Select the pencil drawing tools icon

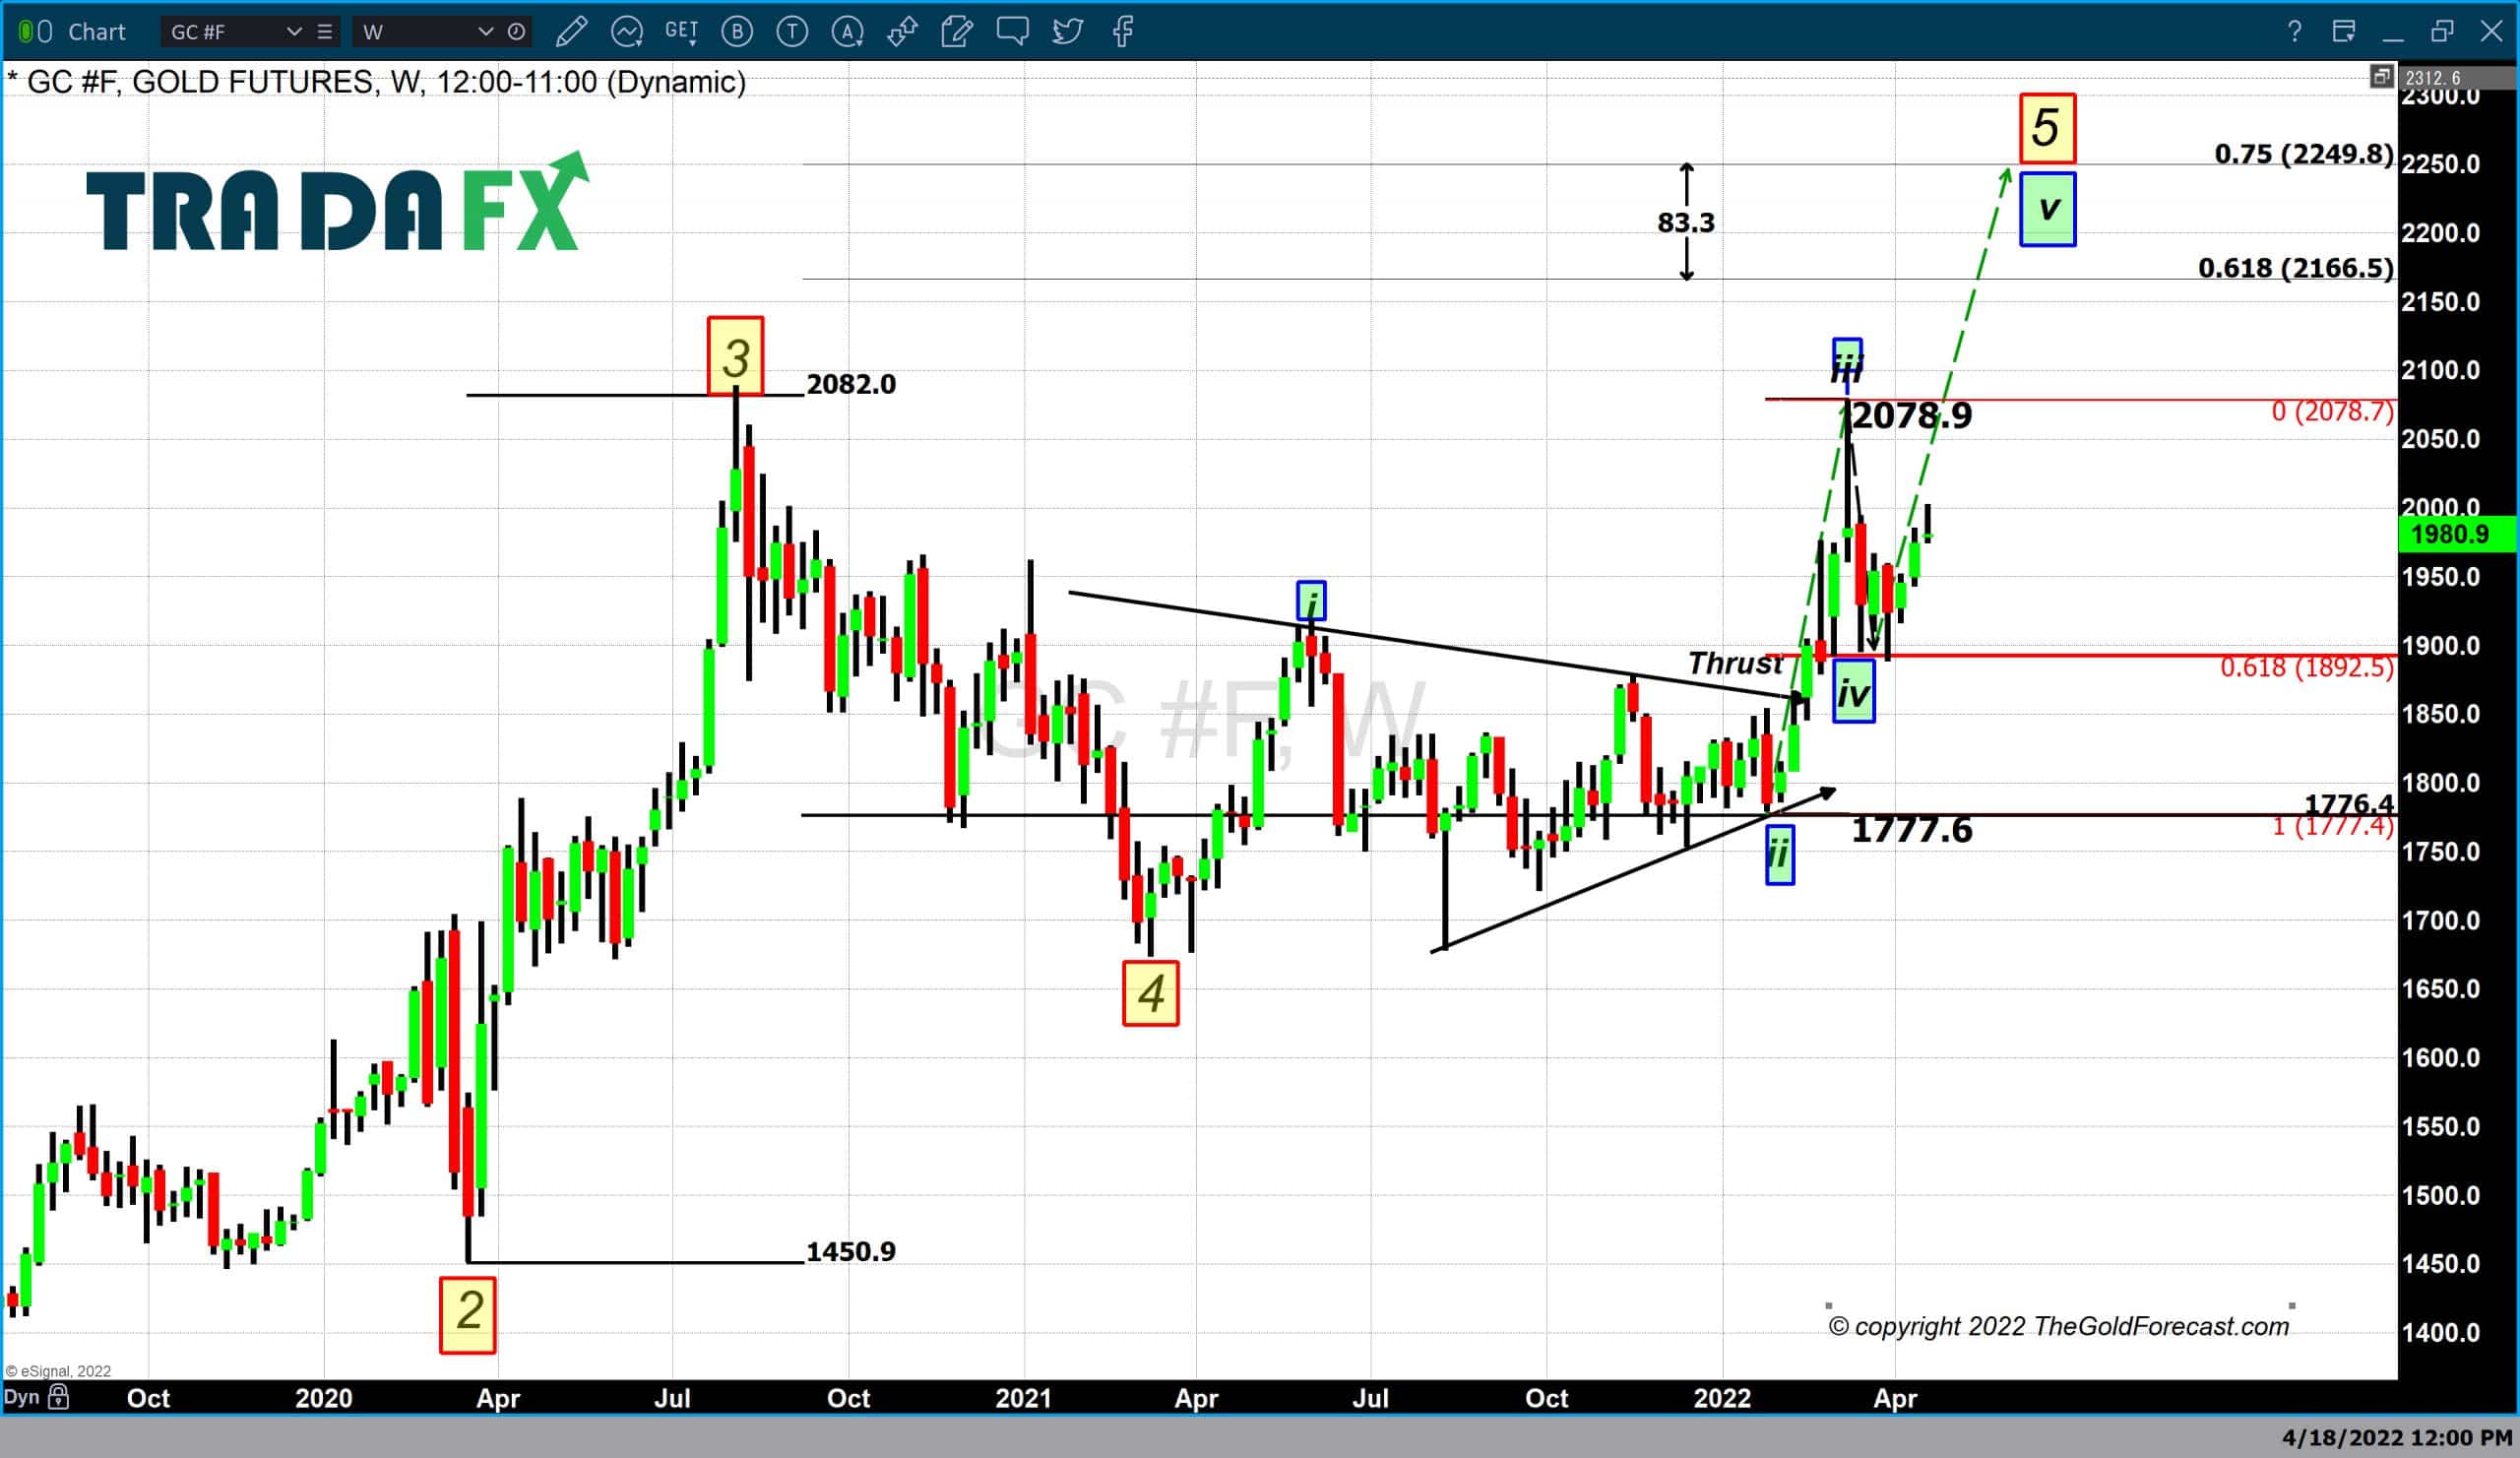571,32
